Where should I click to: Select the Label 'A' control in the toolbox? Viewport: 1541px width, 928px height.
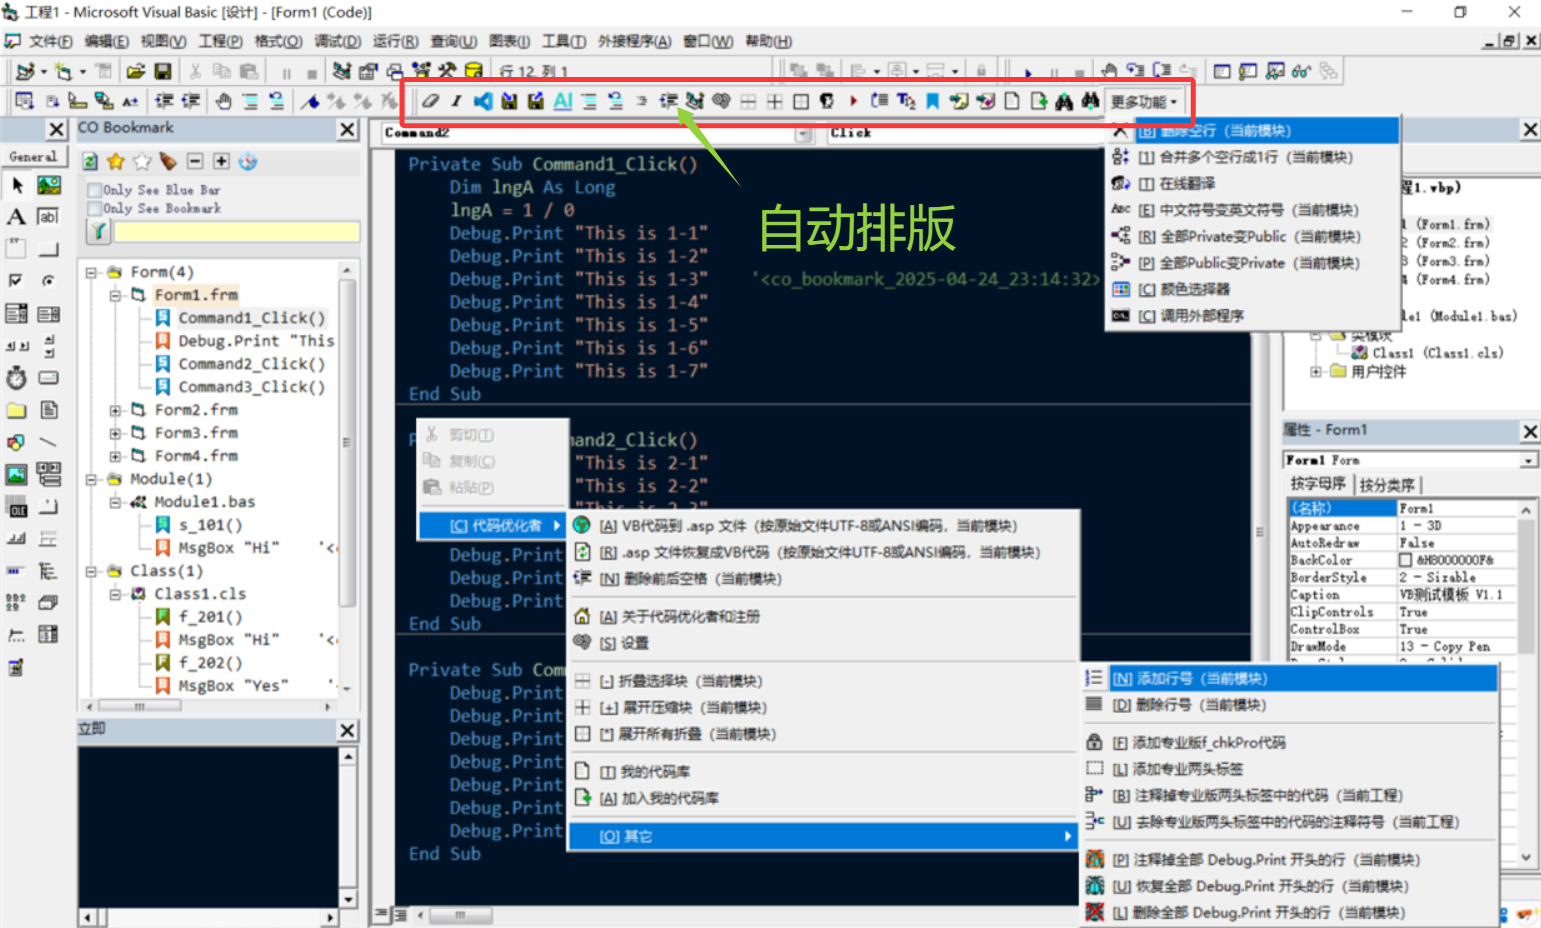pyautogui.click(x=17, y=216)
